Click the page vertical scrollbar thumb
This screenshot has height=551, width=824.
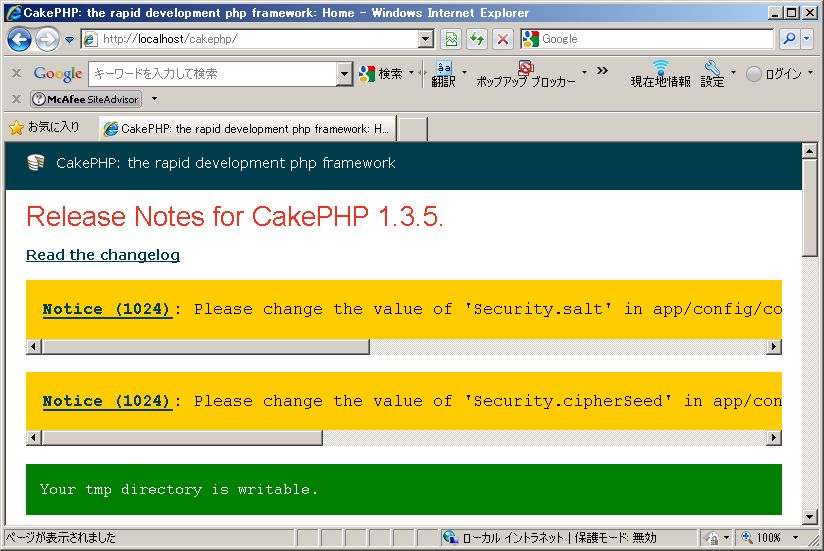810,207
